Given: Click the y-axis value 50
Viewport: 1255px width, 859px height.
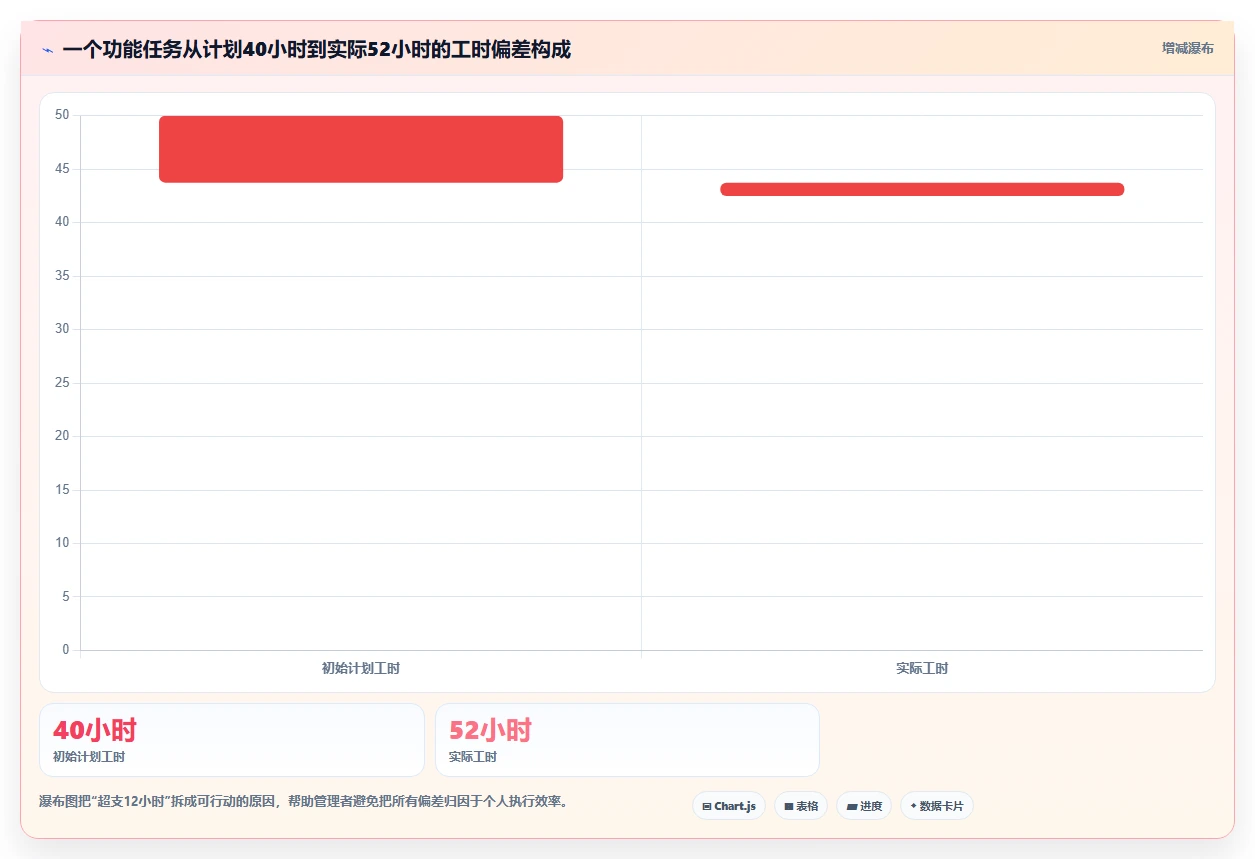Looking at the screenshot, I should click(62, 115).
